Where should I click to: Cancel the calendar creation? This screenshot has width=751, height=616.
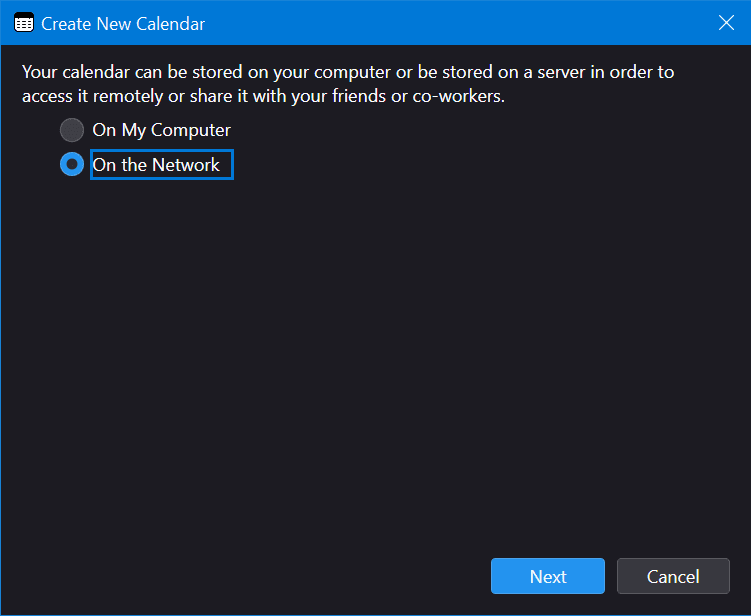(673, 576)
